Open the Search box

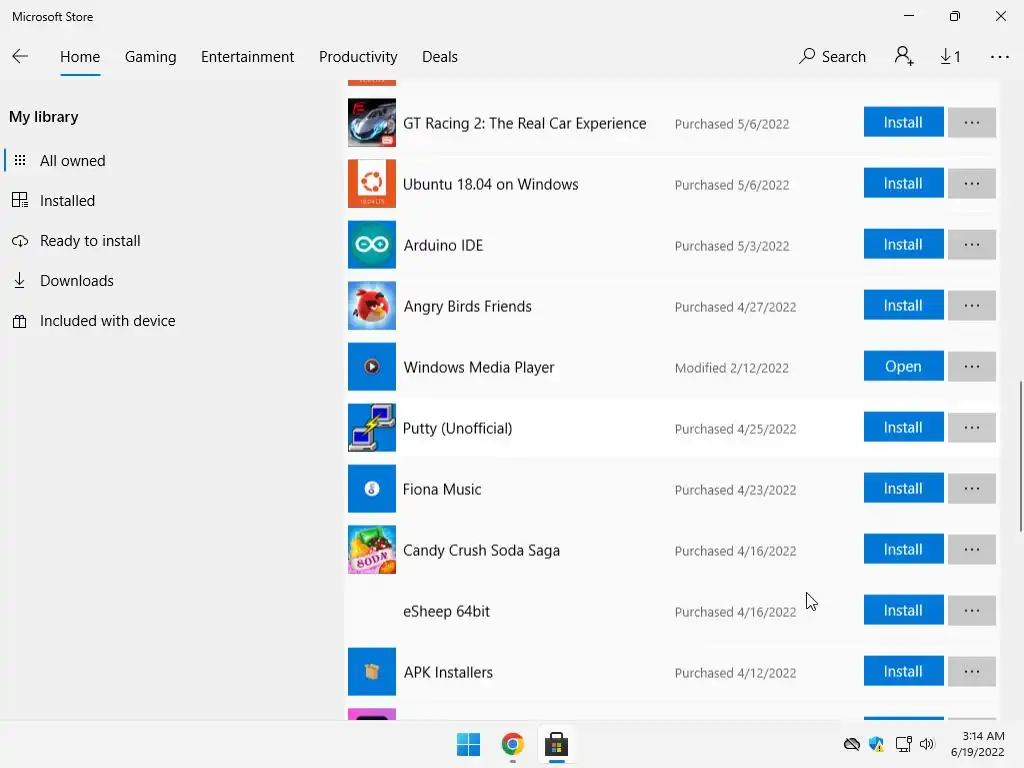click(x=832, y=56)
